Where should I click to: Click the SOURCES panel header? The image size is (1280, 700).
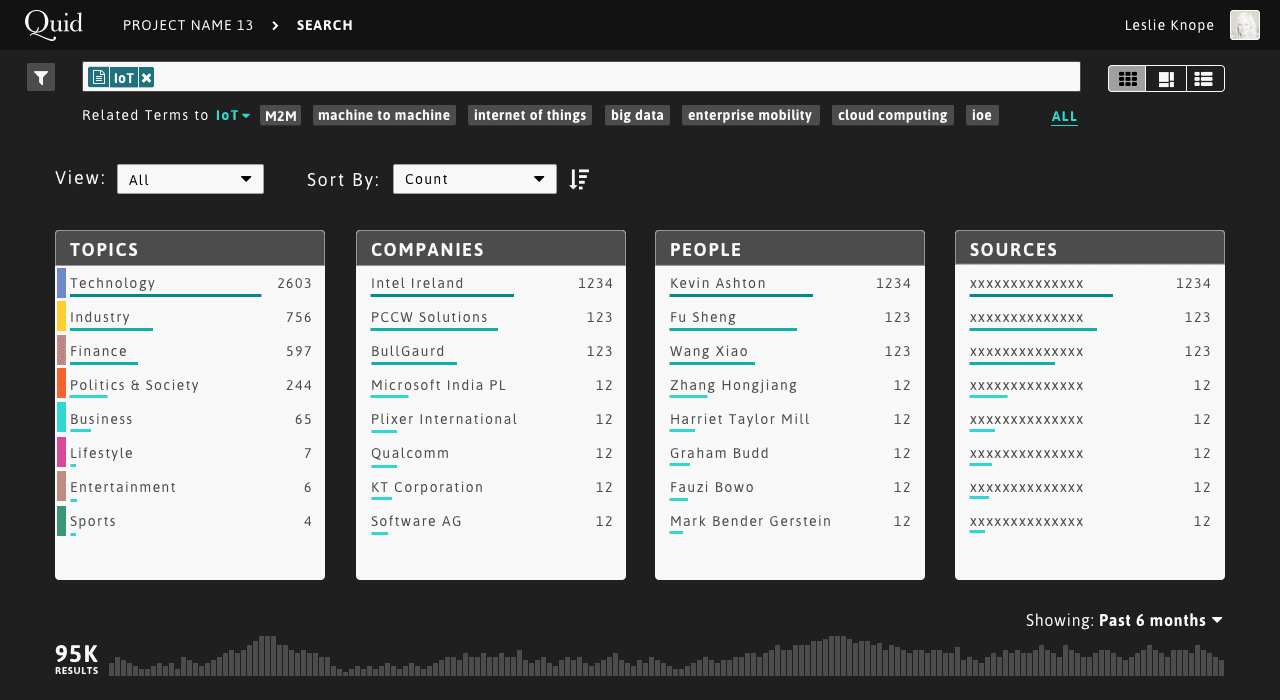point(1090,248)
